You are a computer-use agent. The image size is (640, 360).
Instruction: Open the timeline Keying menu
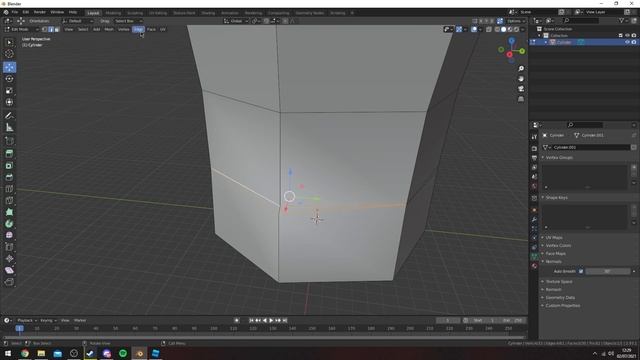pyautogui.click(x=48, y=320)
